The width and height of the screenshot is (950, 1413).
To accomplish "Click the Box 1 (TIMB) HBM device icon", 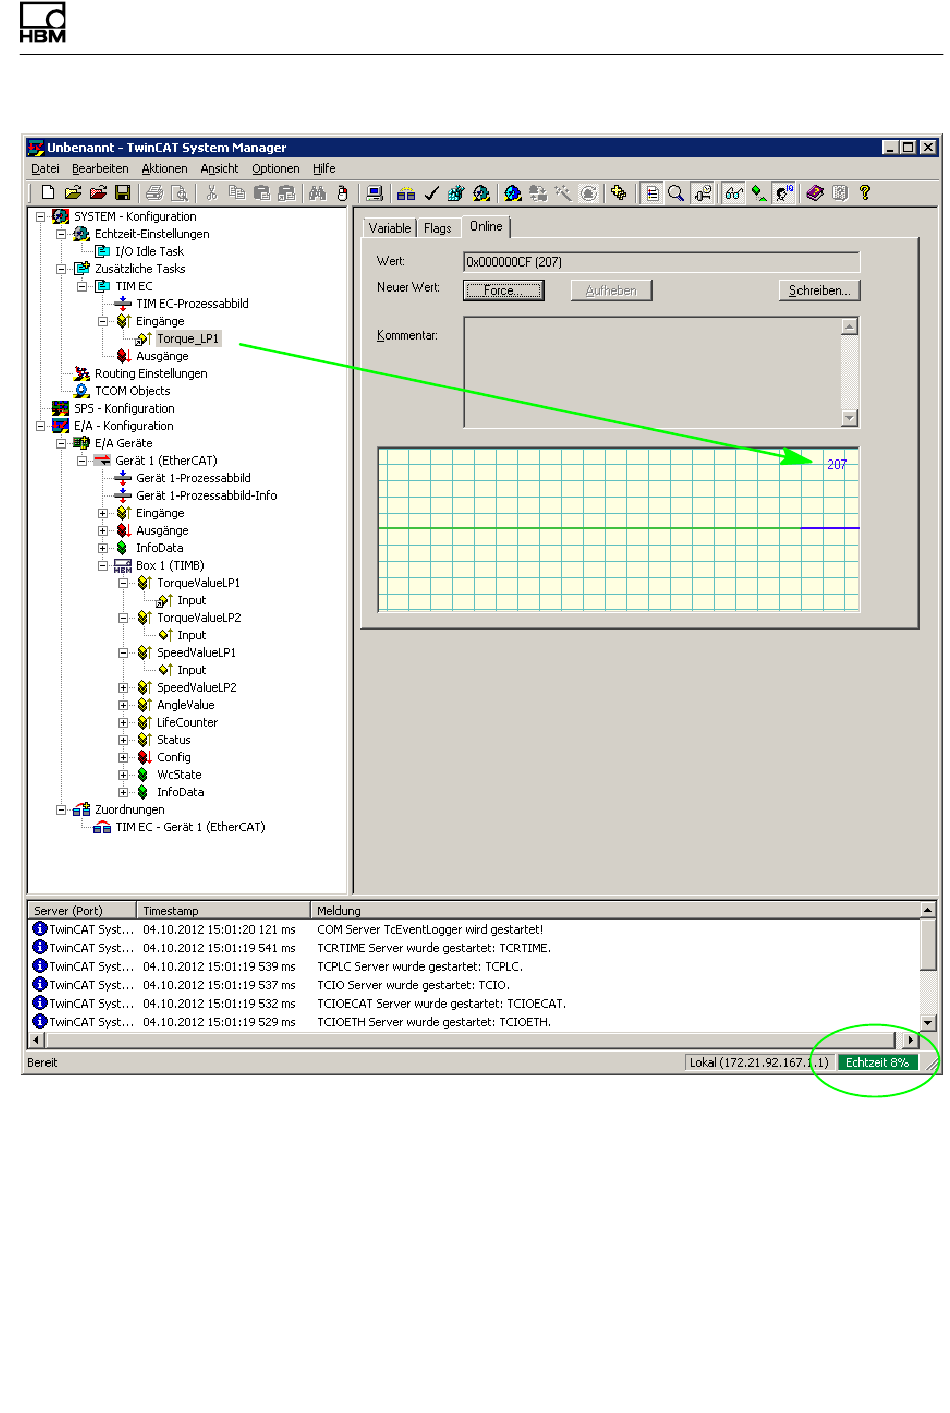I will pos(123,566).
